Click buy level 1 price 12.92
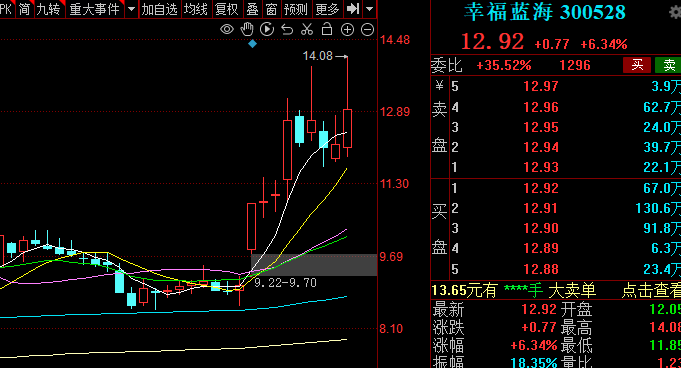This screenshot has height=368, width=681. [x=541, y=188]
